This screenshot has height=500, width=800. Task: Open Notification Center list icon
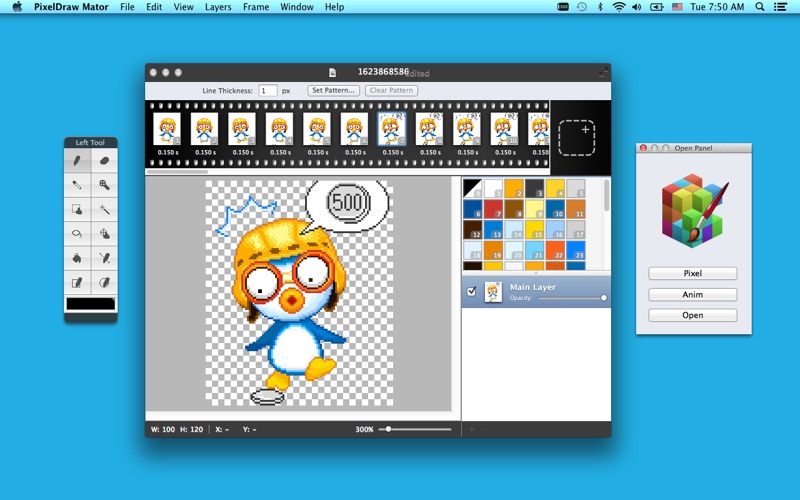coord(780,7)
